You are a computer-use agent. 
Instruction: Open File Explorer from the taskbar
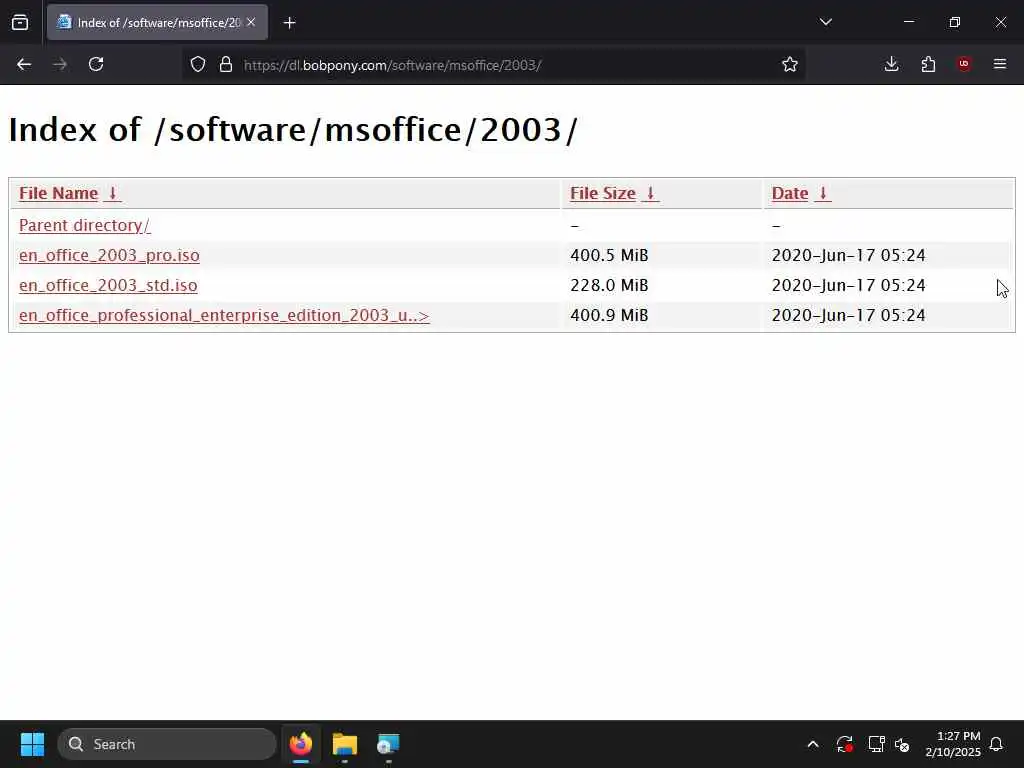tap(345, 744)
